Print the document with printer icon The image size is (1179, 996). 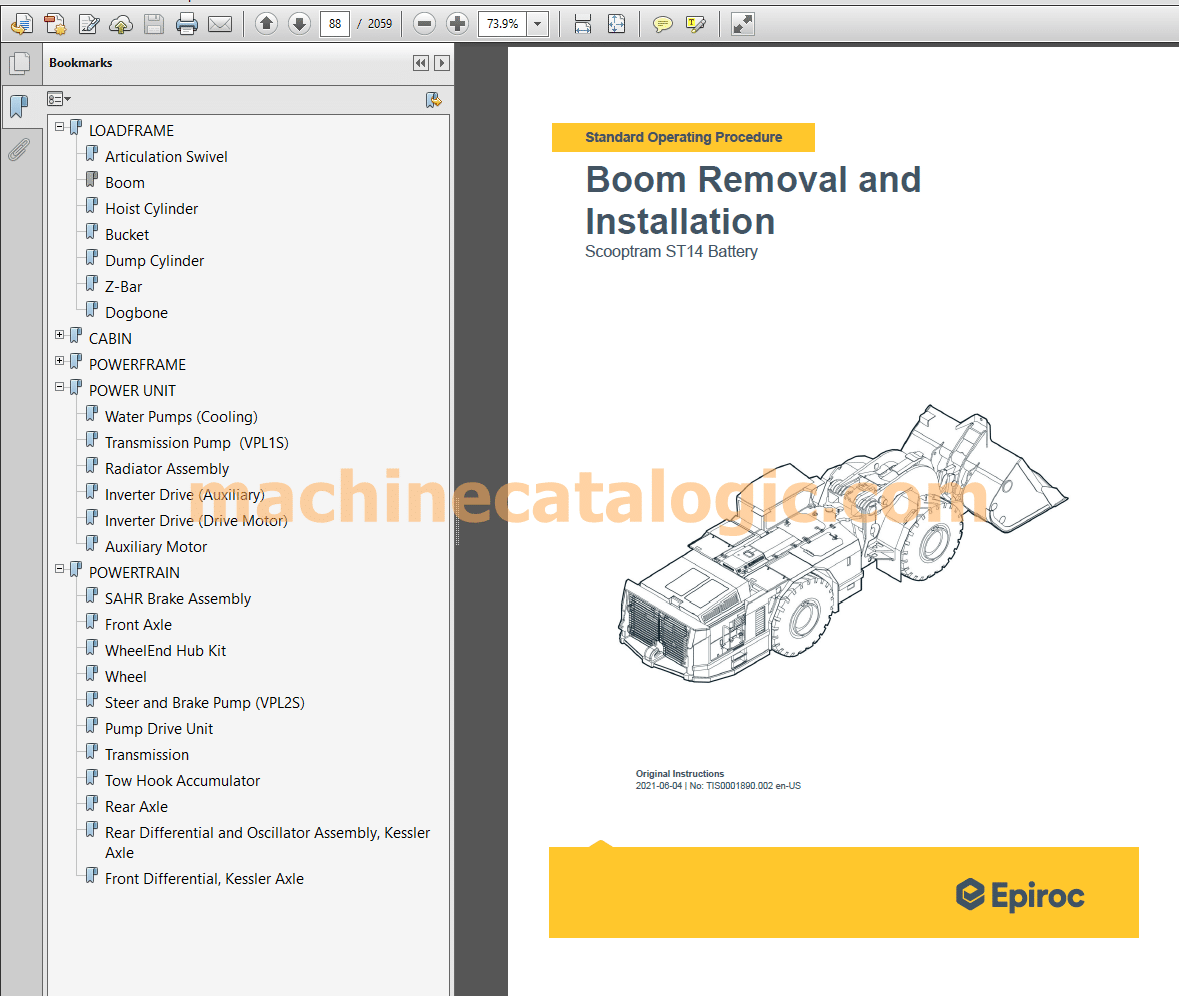186,24
